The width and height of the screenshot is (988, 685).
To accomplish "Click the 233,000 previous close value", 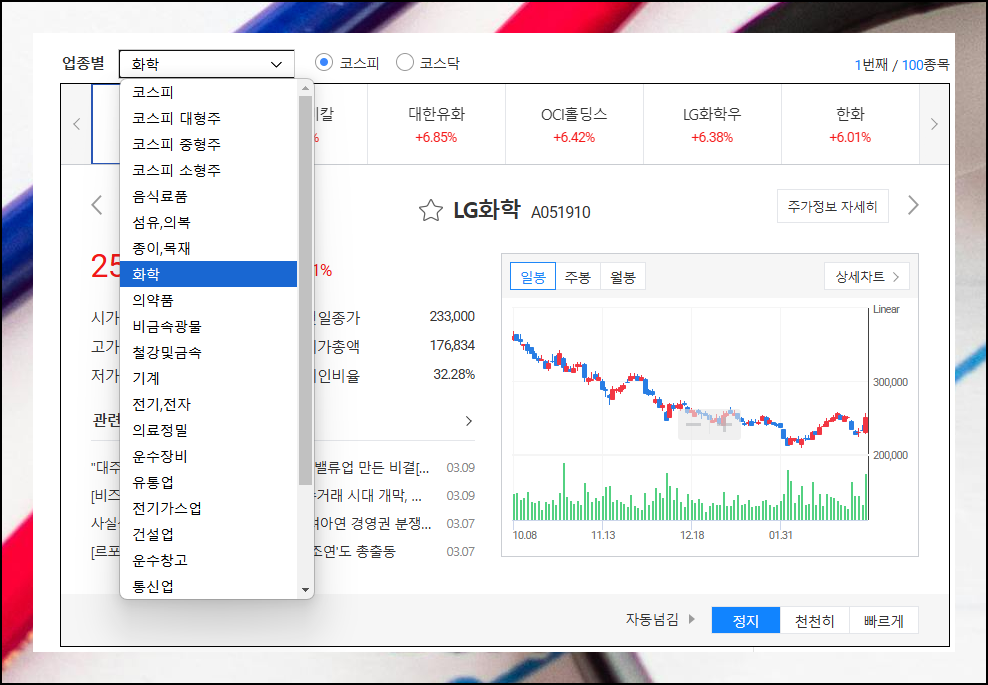I will point(452,316).
